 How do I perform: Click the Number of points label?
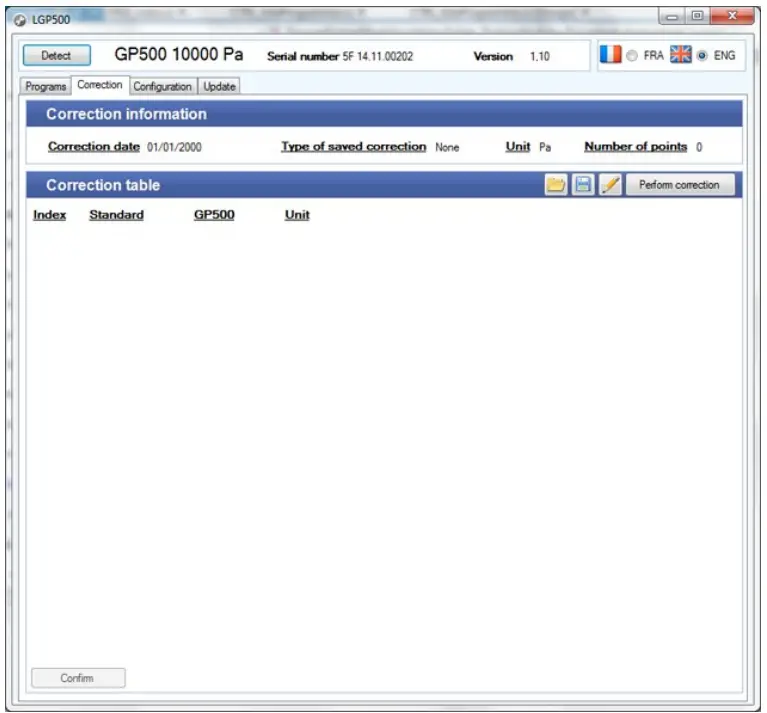635,147
